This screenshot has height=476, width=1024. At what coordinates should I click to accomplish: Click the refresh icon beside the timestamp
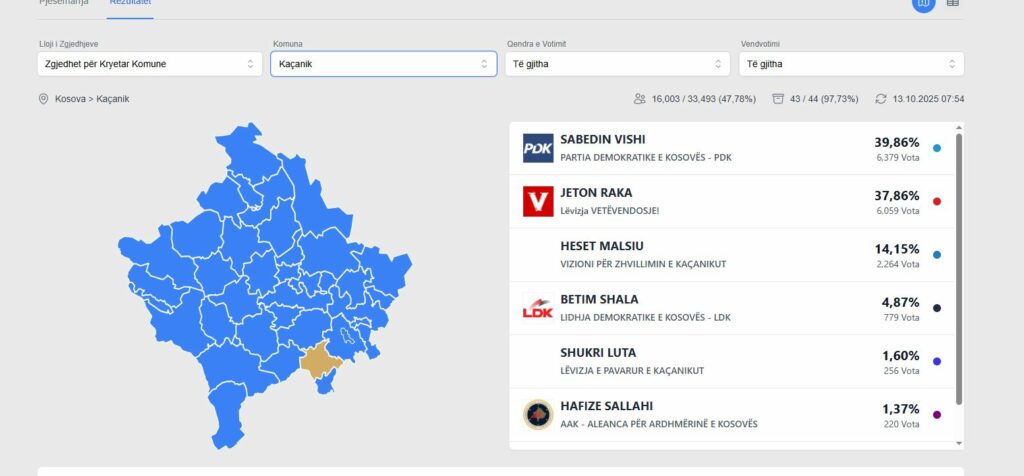click(x=880, y=99)
